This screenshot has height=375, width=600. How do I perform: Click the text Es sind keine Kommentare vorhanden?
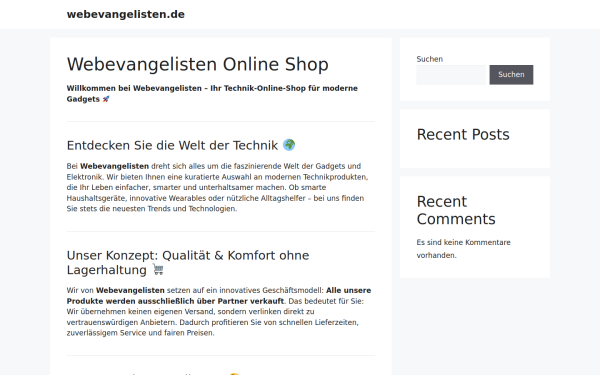coord(463,249)
